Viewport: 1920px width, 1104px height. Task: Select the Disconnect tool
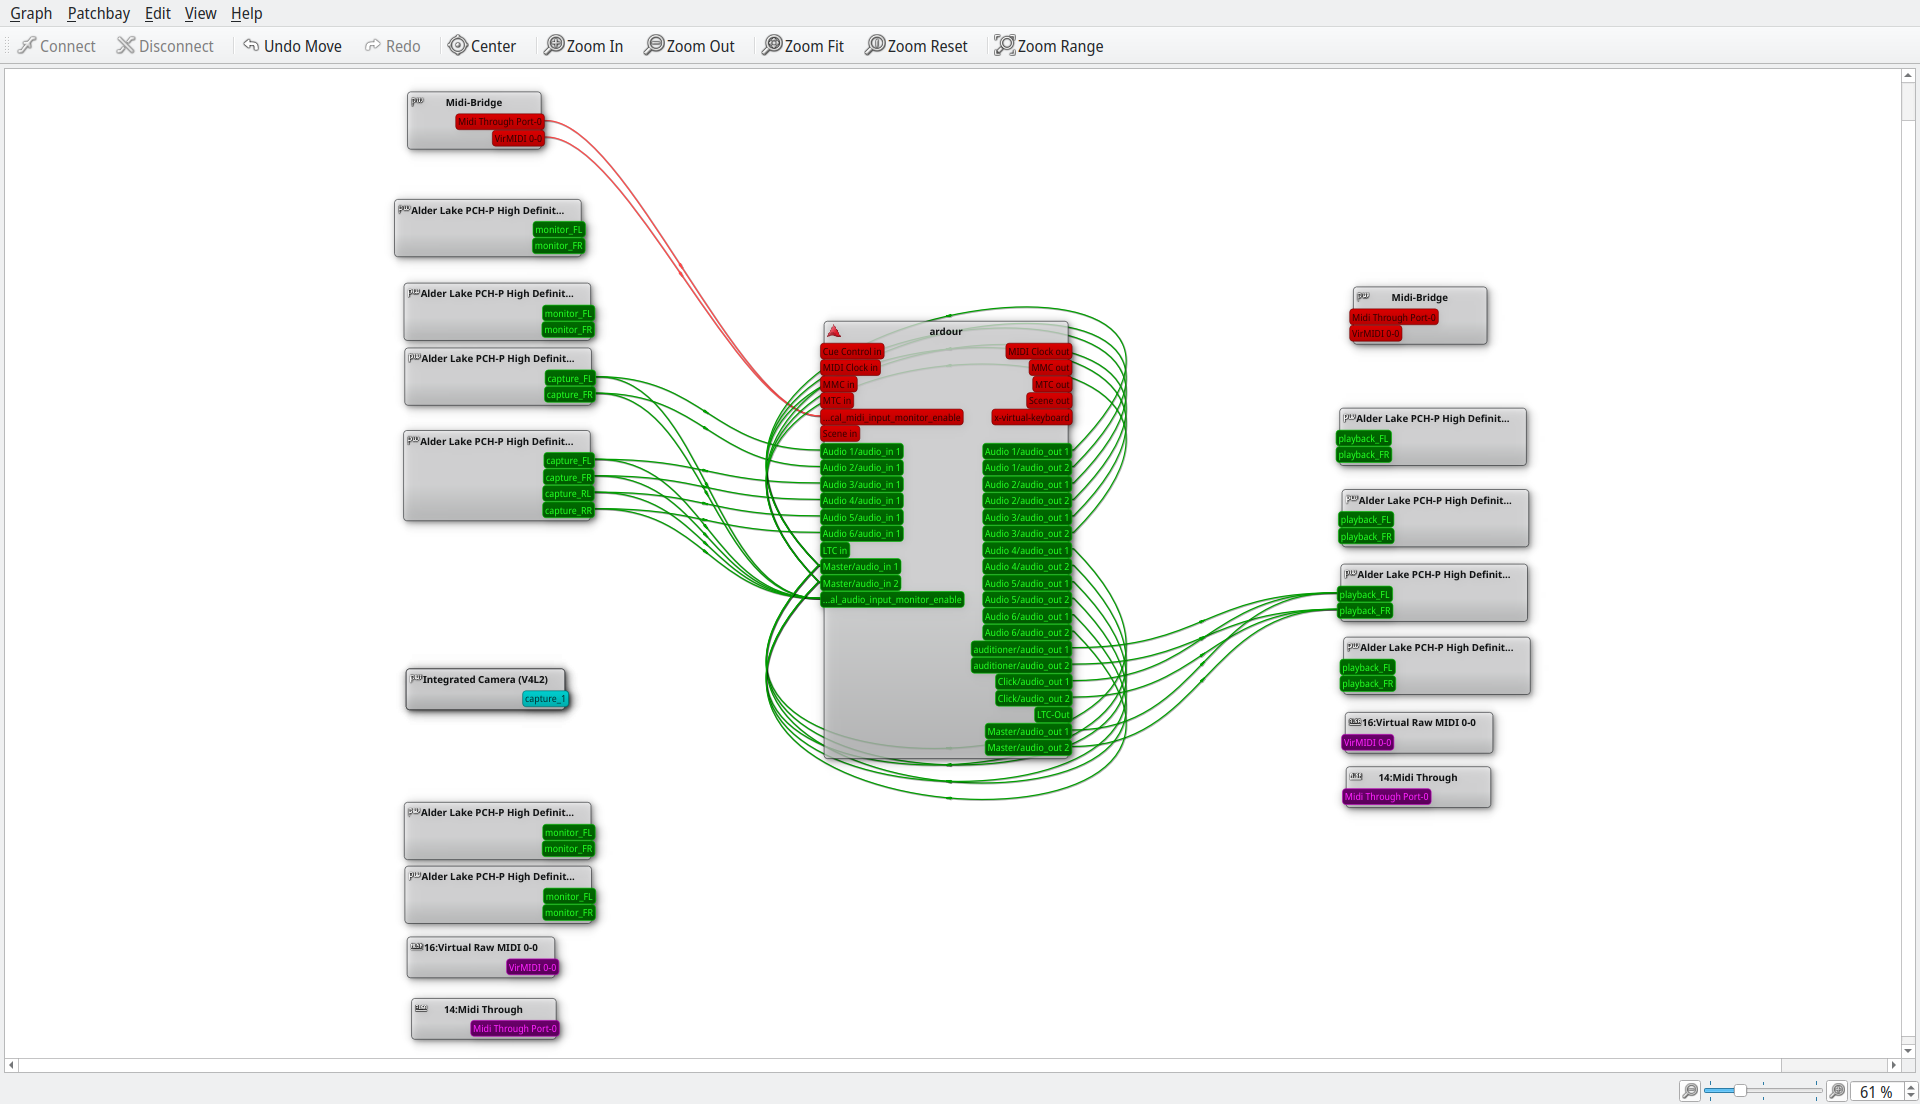tap(165, 46)
